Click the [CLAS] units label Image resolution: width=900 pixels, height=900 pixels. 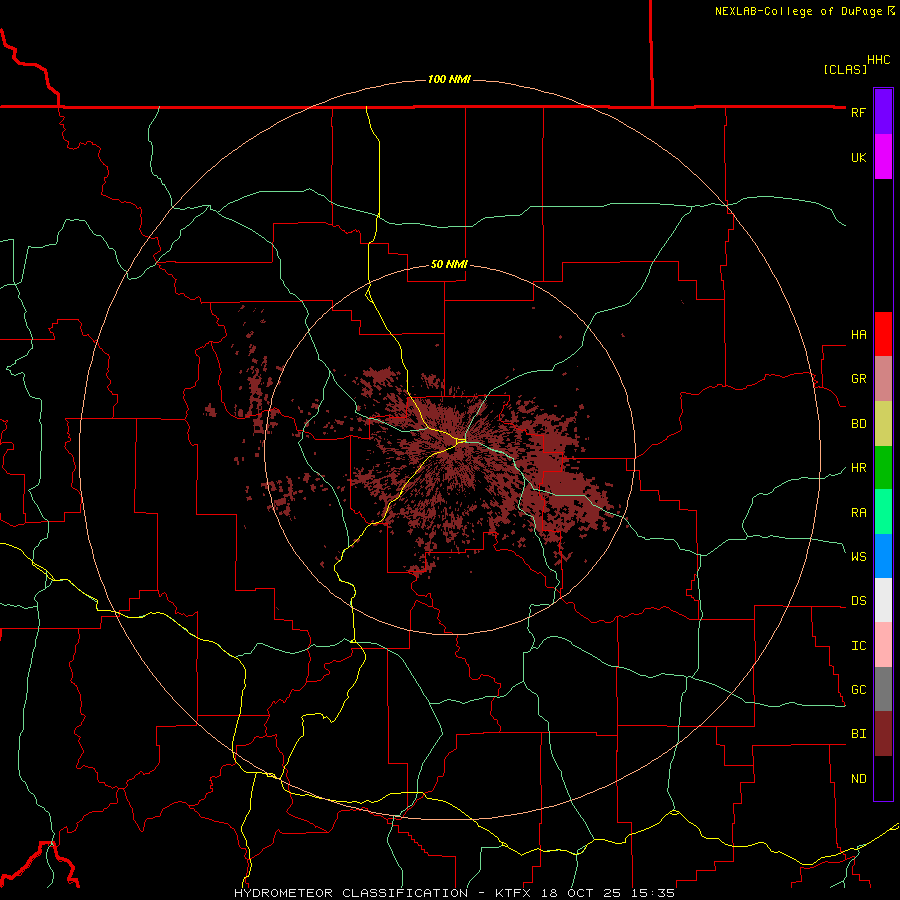pyautogui.click(x=845, y=69)
